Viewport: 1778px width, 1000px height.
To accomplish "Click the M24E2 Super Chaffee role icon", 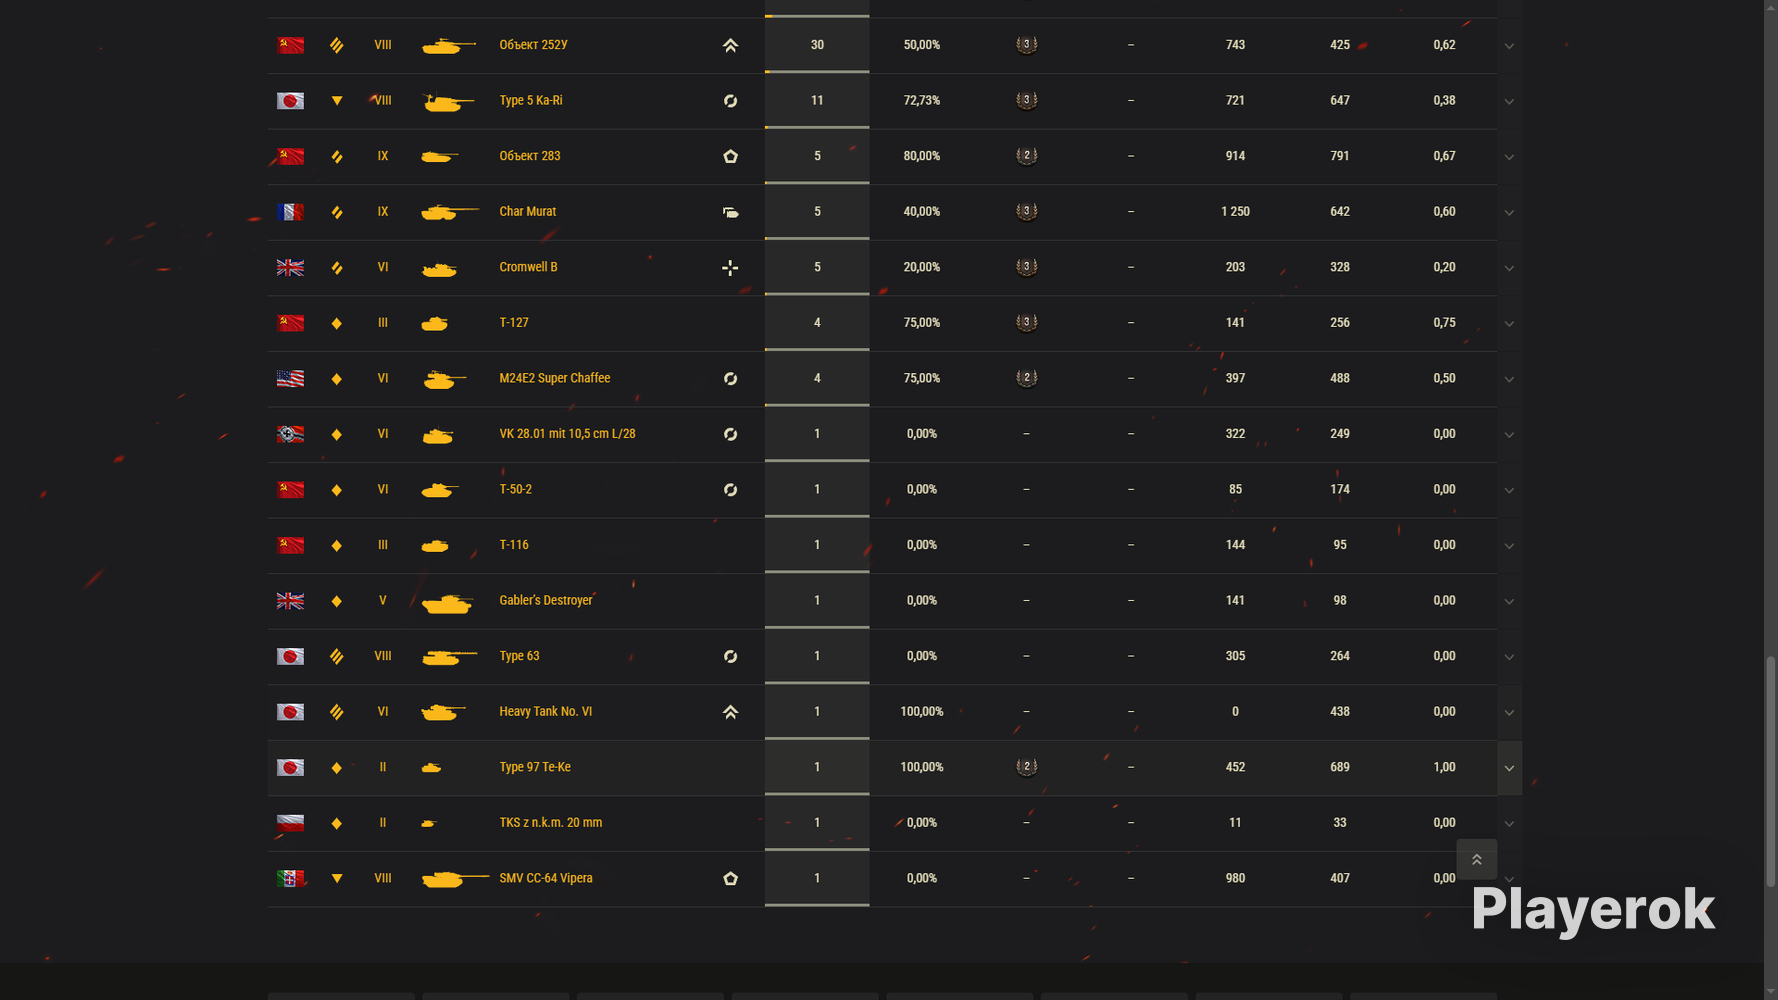I will coord(730,379).
